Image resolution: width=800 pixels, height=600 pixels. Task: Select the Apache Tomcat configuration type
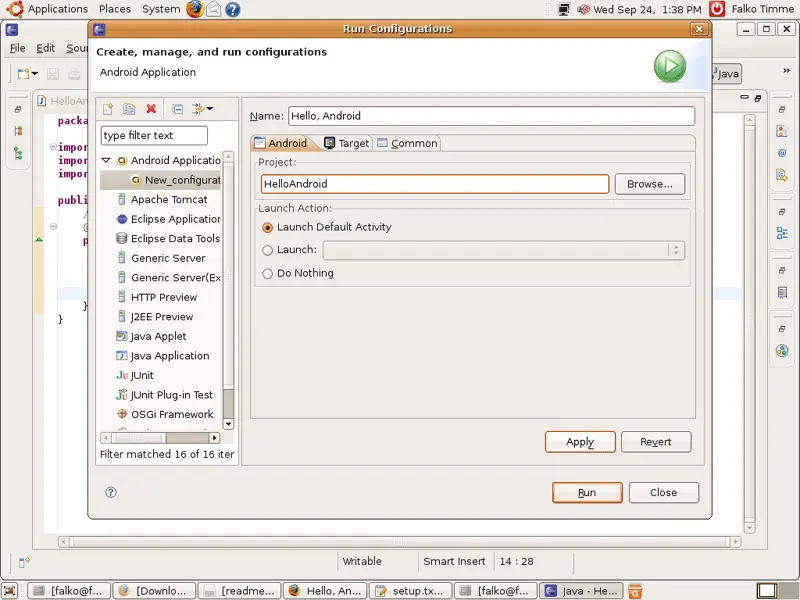click(x=169, y=199)
